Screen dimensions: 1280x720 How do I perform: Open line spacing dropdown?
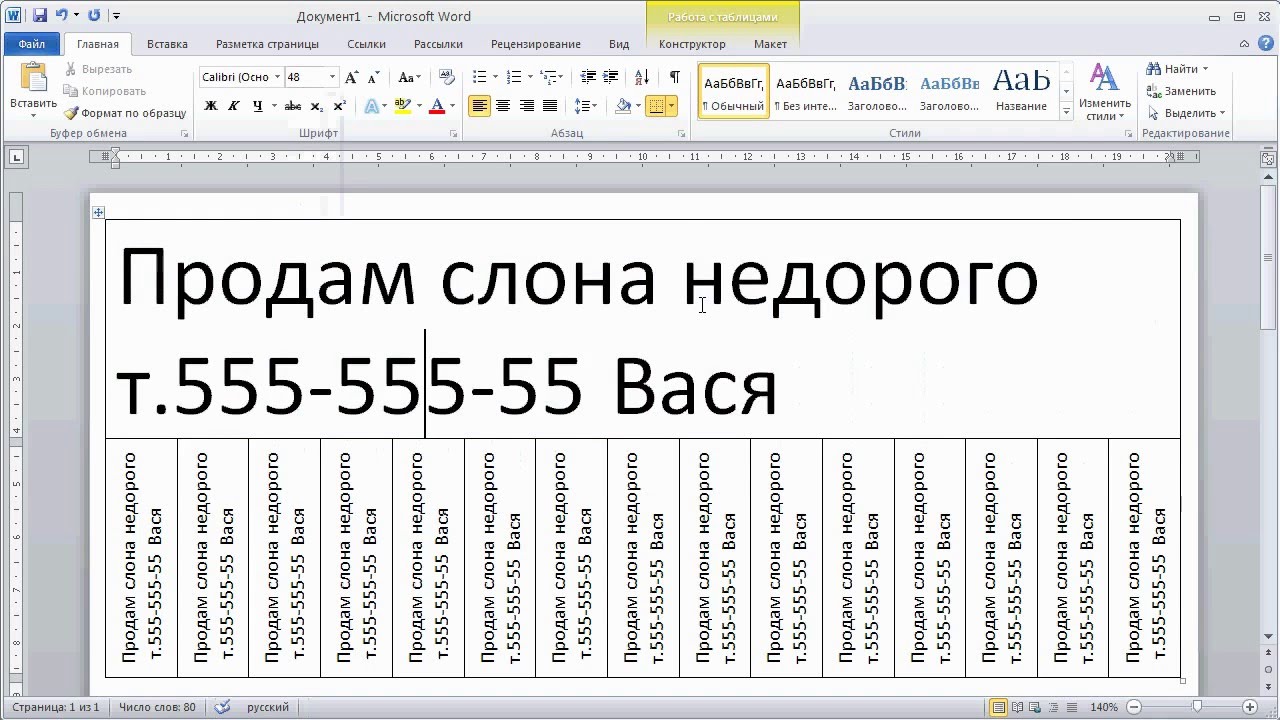586,106
